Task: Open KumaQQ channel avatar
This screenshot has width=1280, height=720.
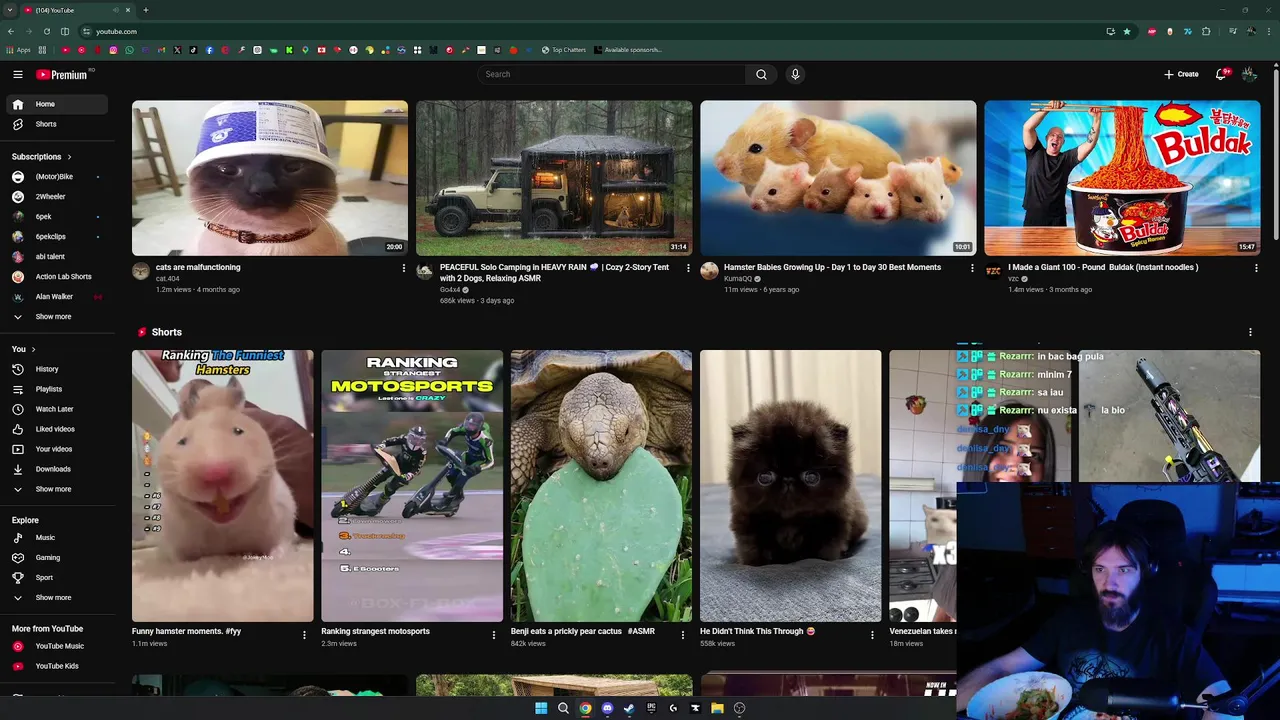Action: [x=709, y=271]
